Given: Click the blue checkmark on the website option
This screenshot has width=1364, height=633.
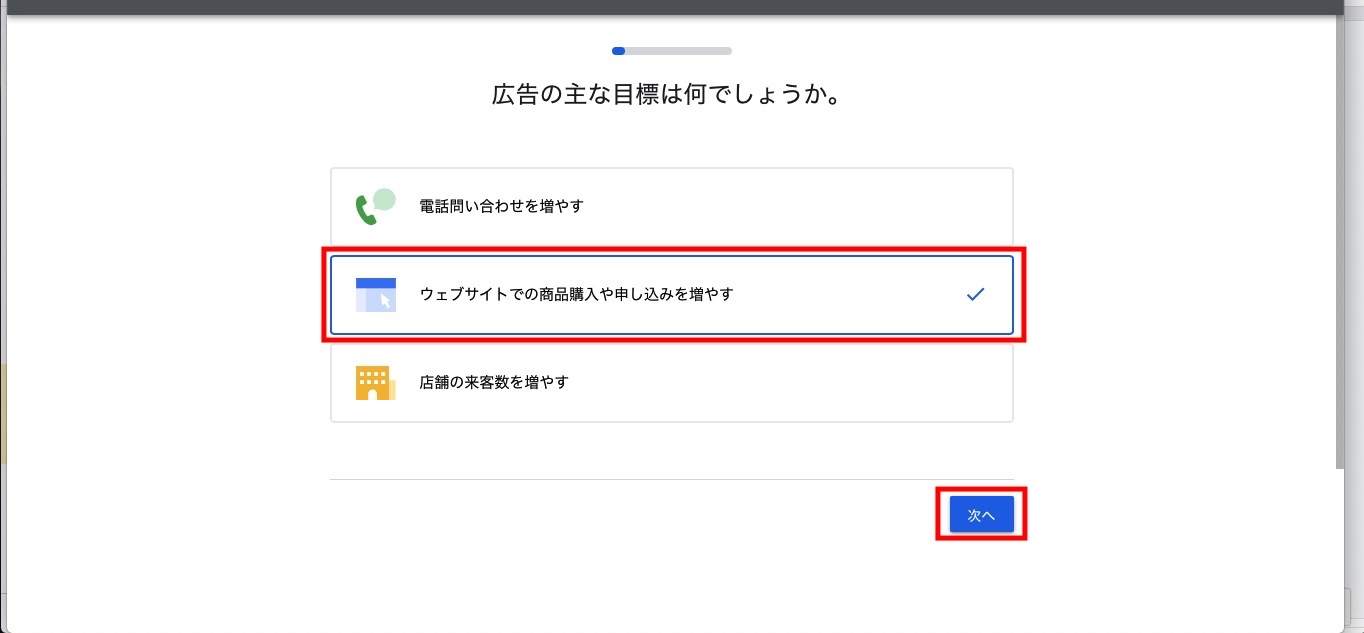Looking at the screenshot, I should [975, 294].
